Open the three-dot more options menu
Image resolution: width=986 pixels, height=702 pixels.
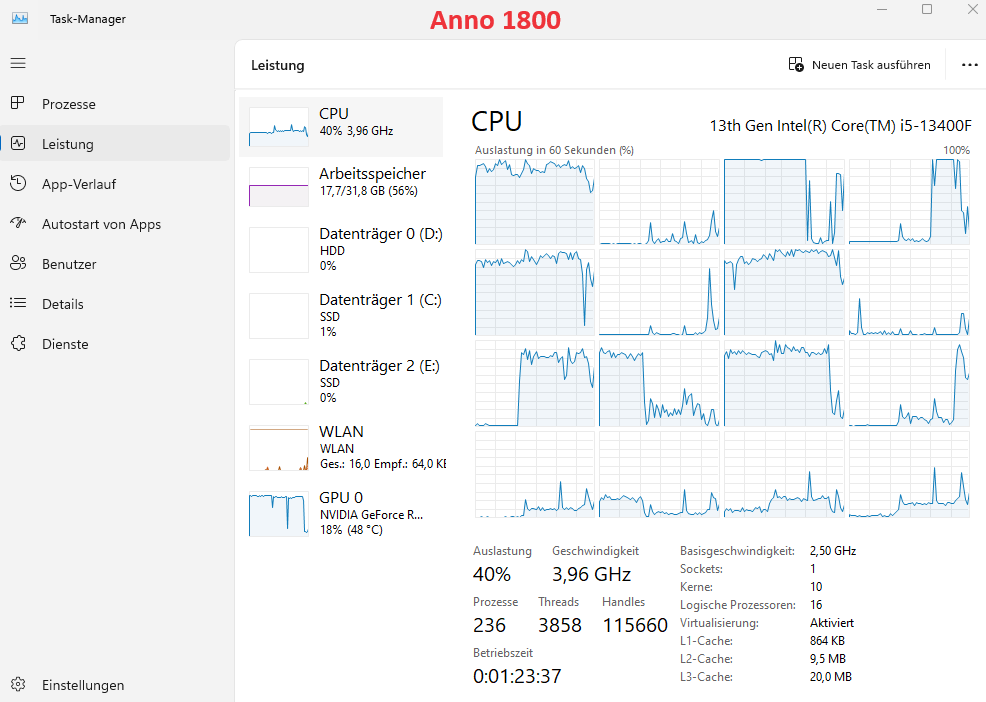tap(970, 65)
